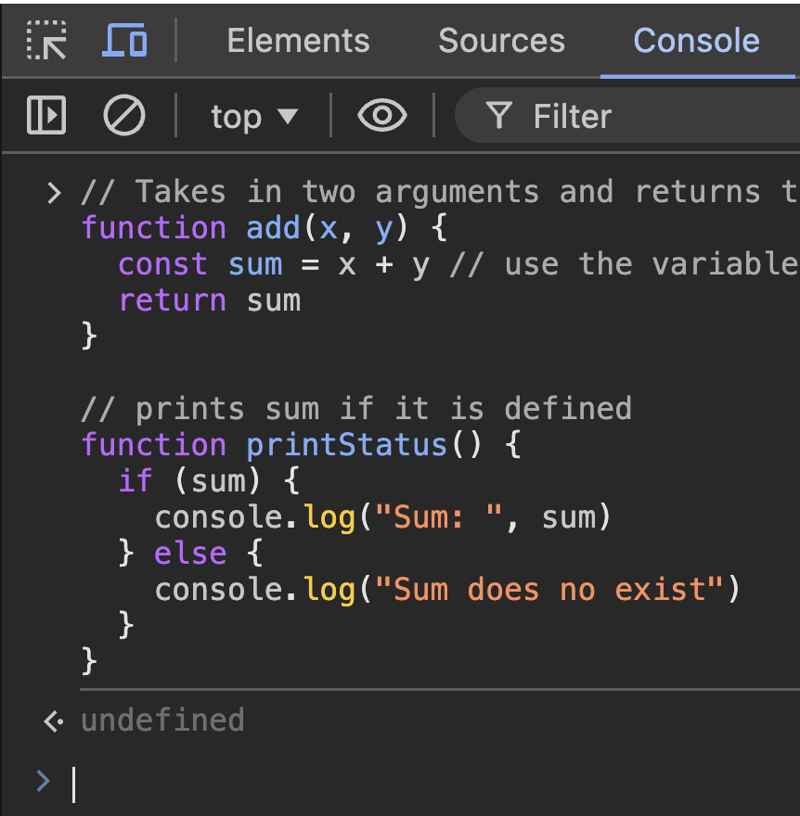
Task: Open the Elements tab
Action: pyautogui.click(x=298, y=41)
